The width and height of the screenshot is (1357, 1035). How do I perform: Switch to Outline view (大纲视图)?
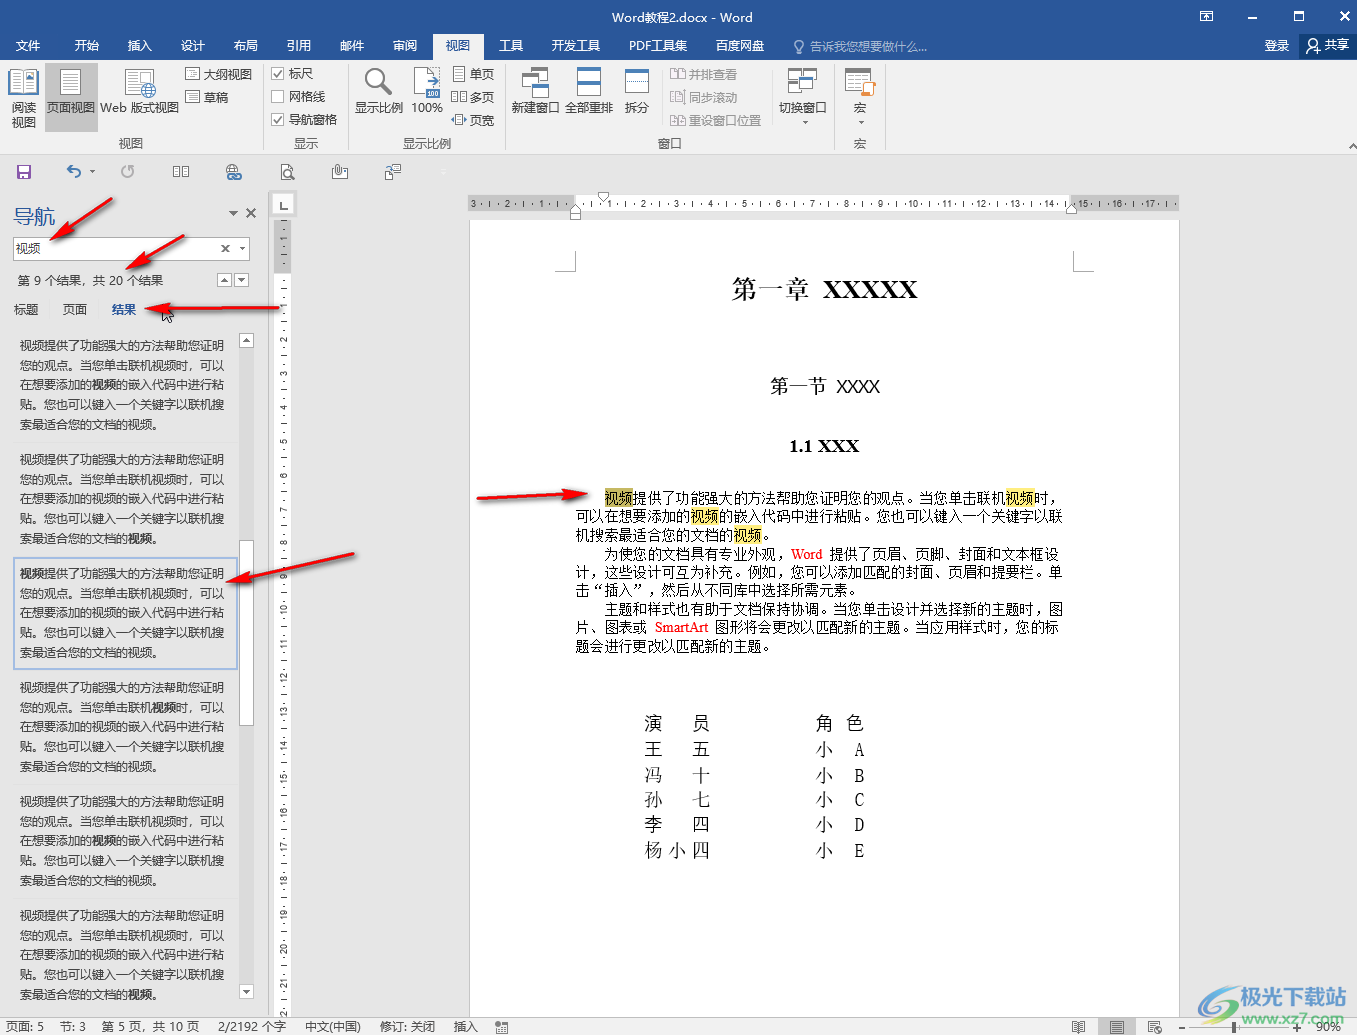coord(218,74)
